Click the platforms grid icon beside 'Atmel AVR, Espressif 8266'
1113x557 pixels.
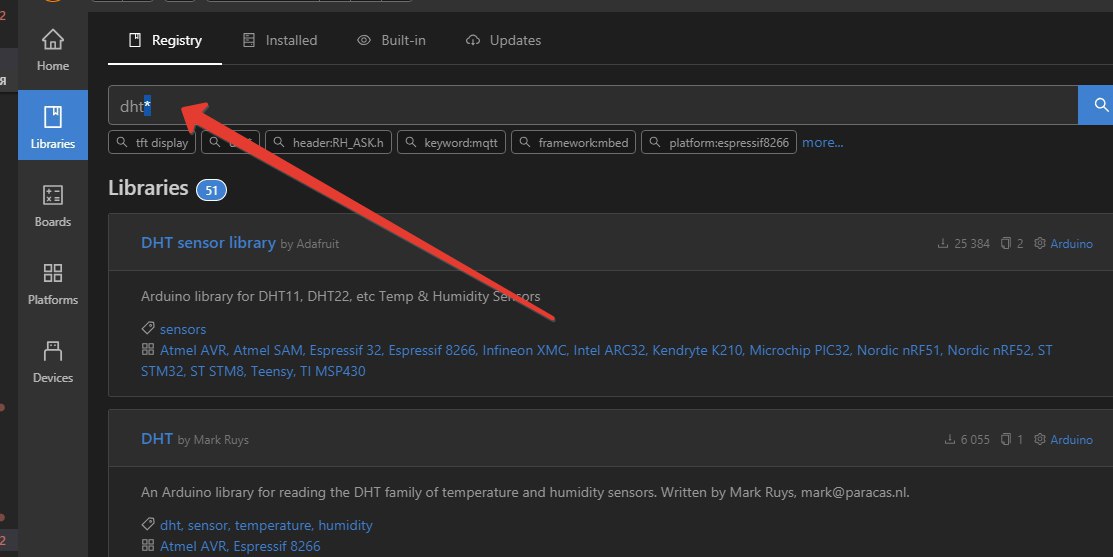(148, 545)
